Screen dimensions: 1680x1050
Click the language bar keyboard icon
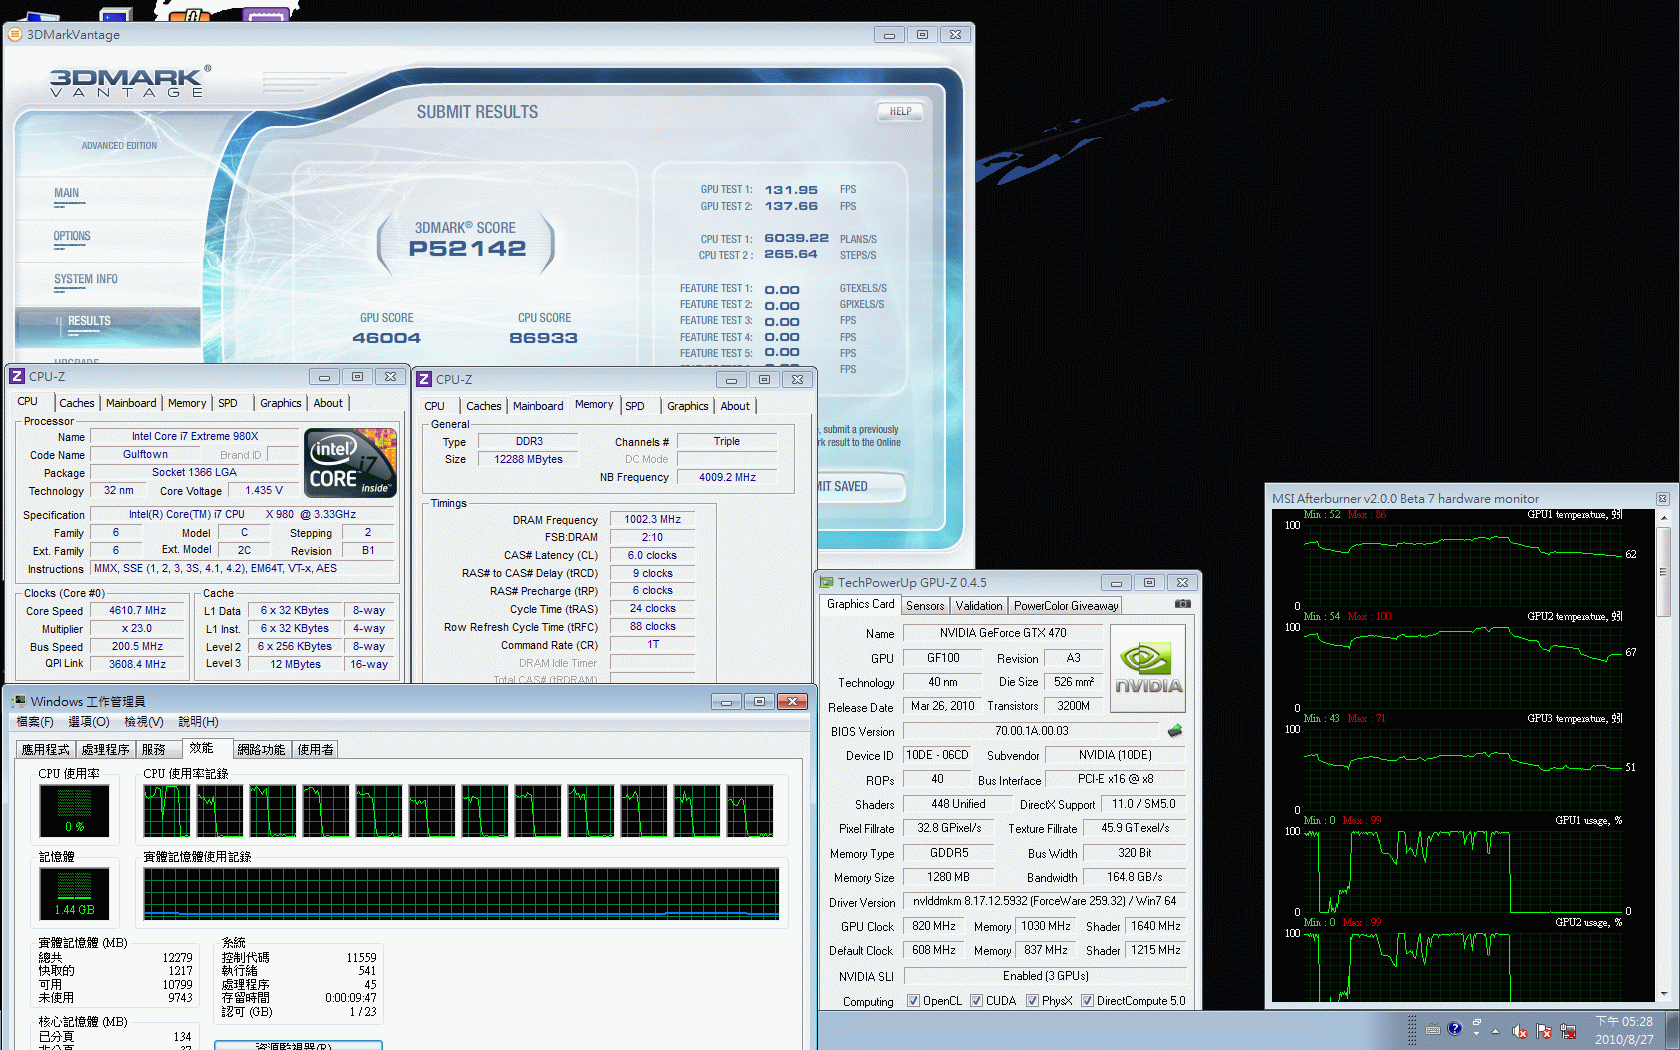point(1433,1029)
